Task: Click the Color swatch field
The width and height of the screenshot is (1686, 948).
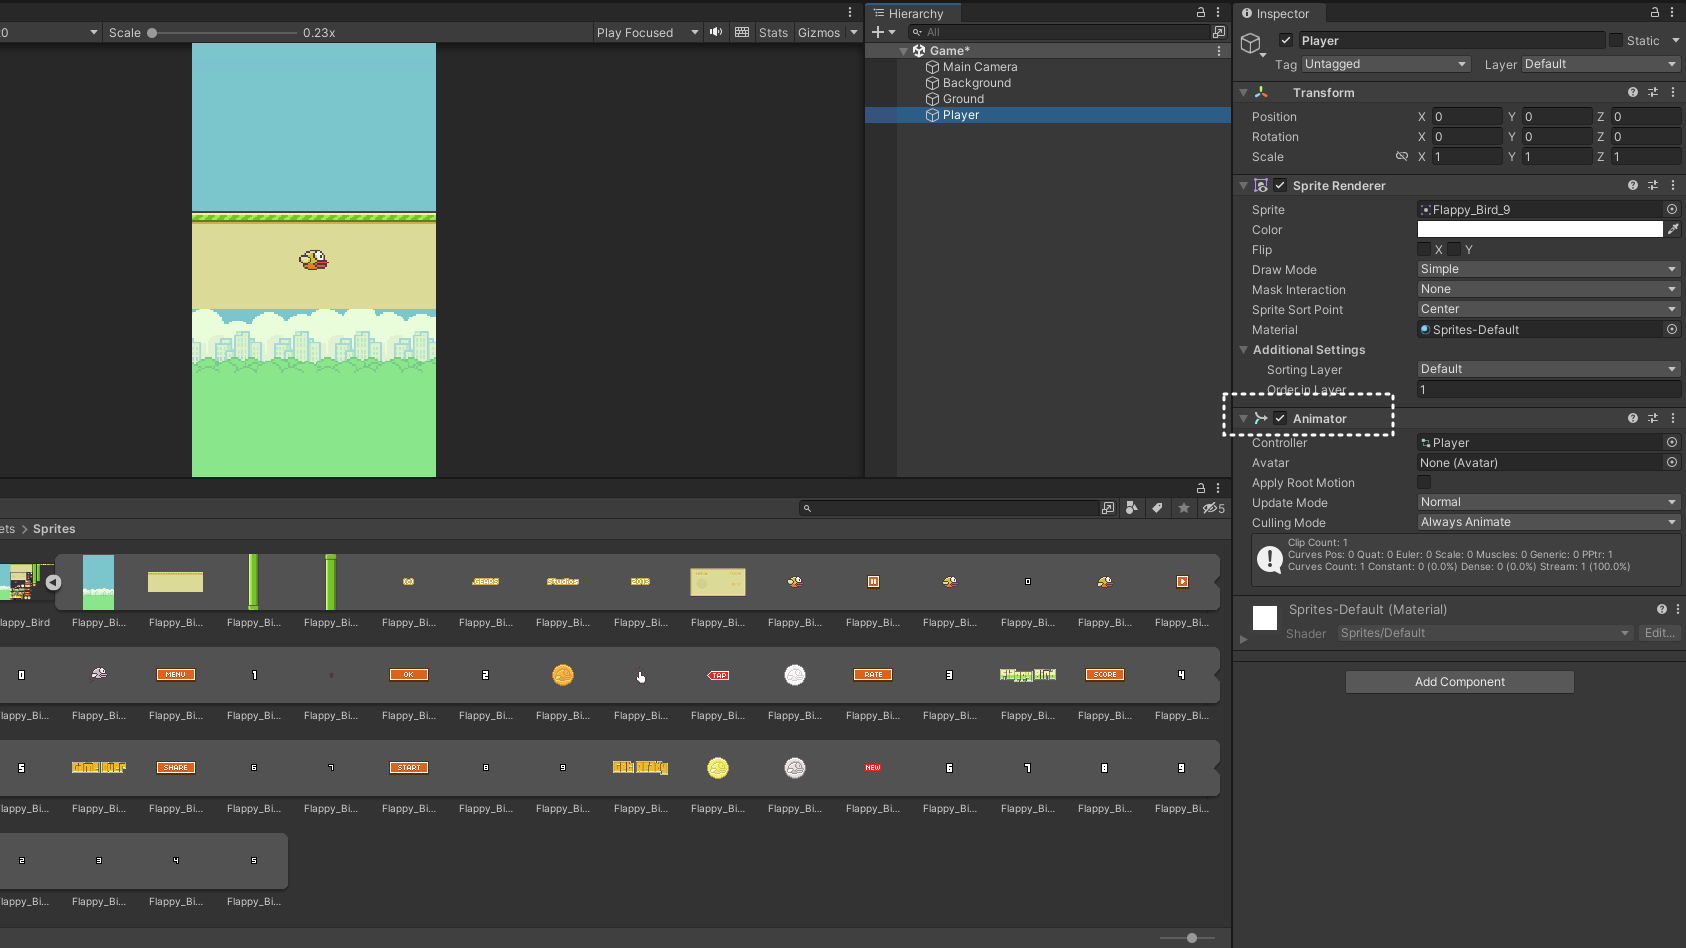Action: pyautogui.click(x=1540, y=229)
